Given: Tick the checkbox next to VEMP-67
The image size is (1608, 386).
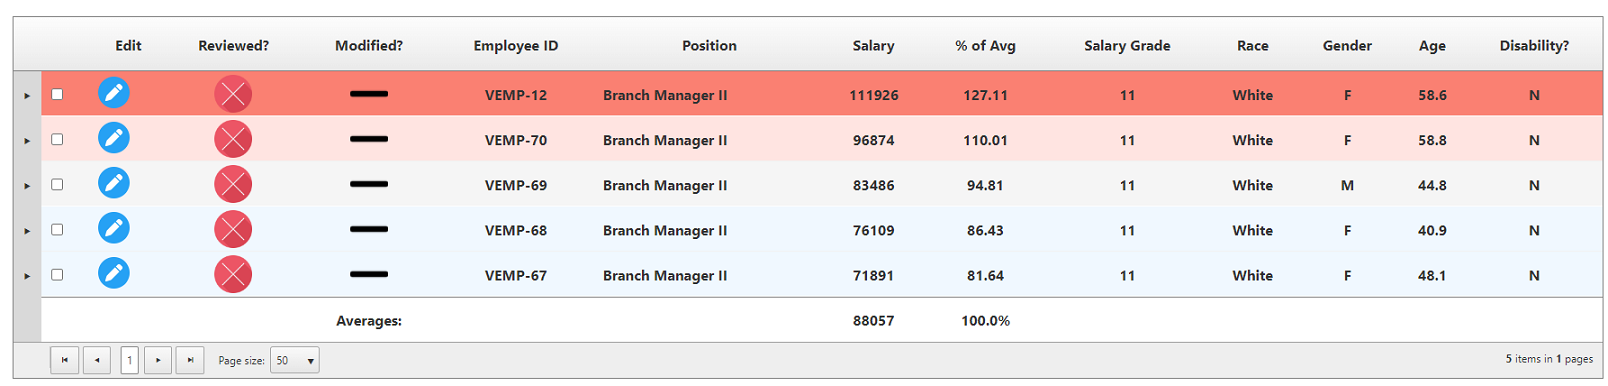Looking at the screenshot, I should pyautogui.click(x=57, y=274).
